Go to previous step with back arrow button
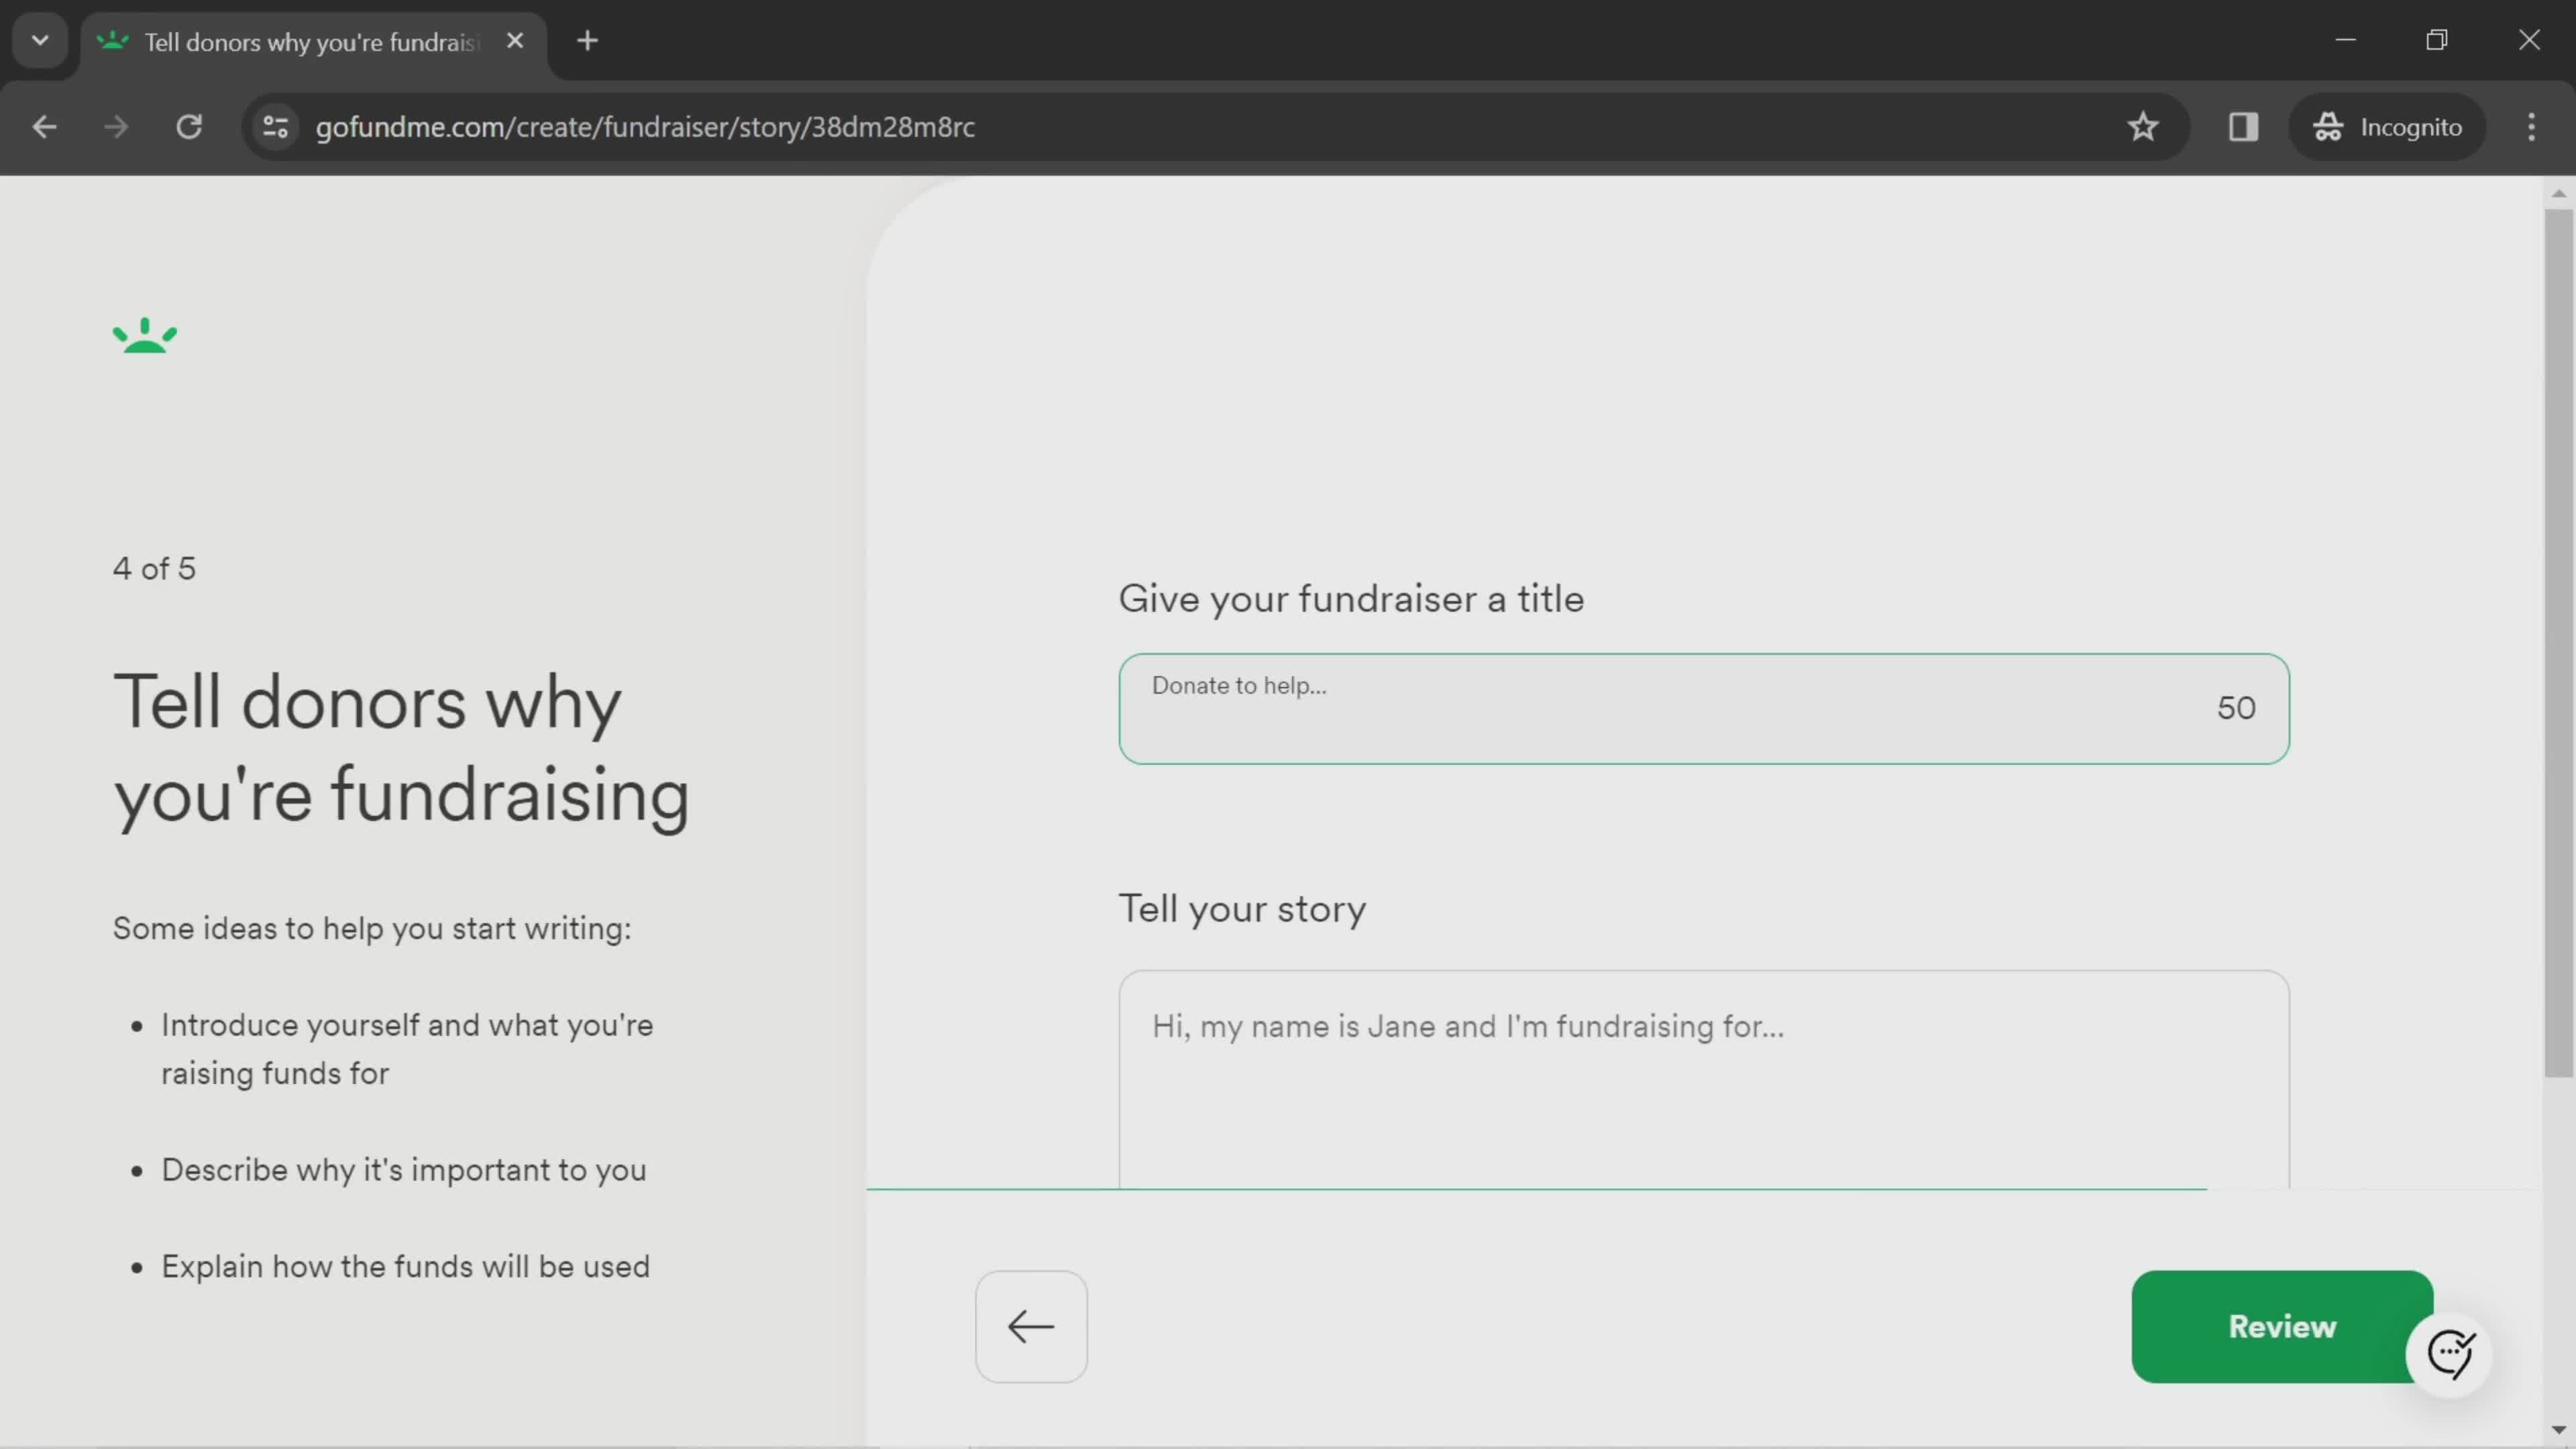2576x1449 pixels. pyautogui.click(x=1031, y=1327)
